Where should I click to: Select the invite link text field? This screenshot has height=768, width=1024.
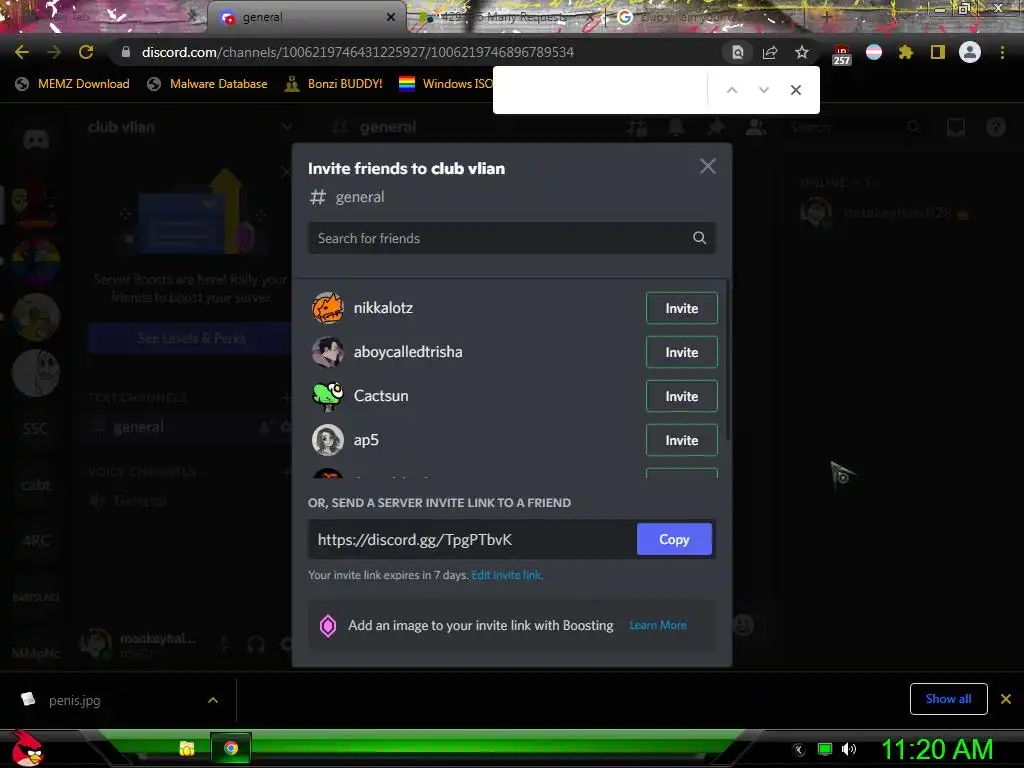[472, 539]
